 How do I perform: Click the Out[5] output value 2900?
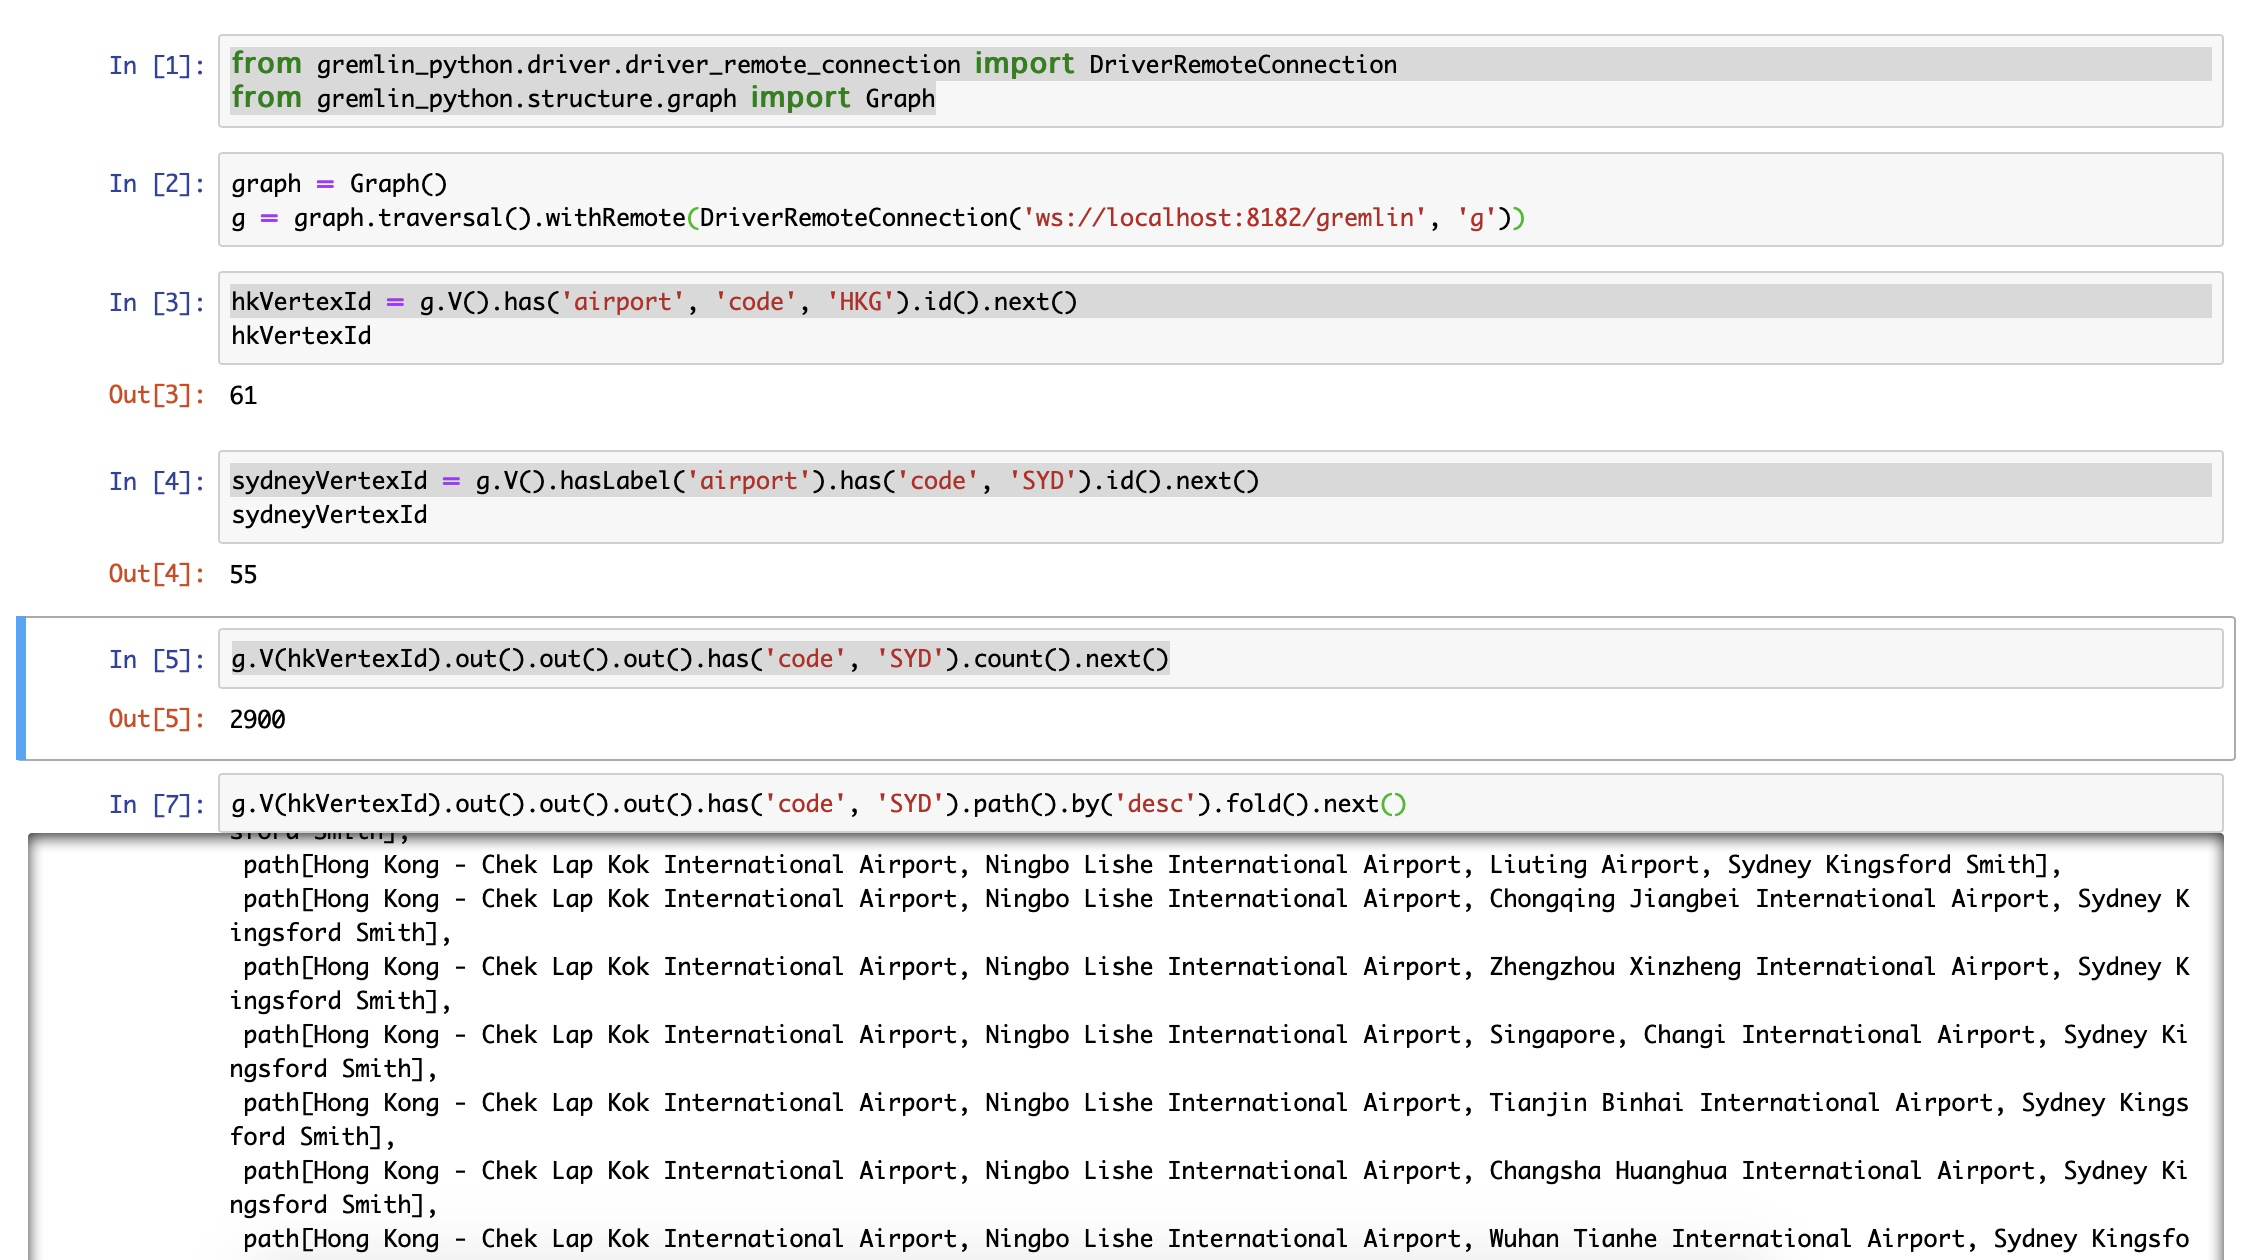(x=257, y=720)
